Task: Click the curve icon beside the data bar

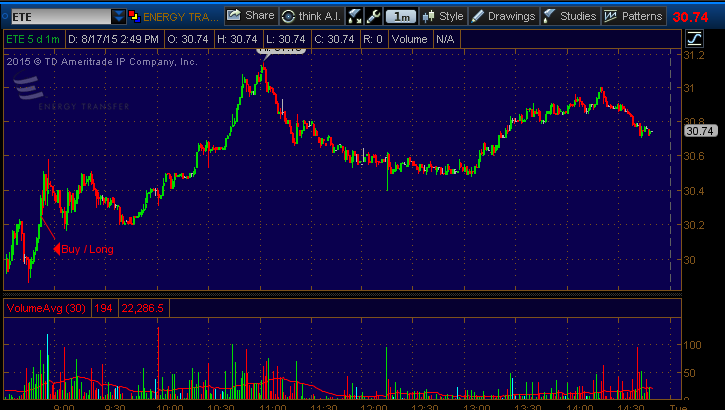Action: [x=694, y=38]
